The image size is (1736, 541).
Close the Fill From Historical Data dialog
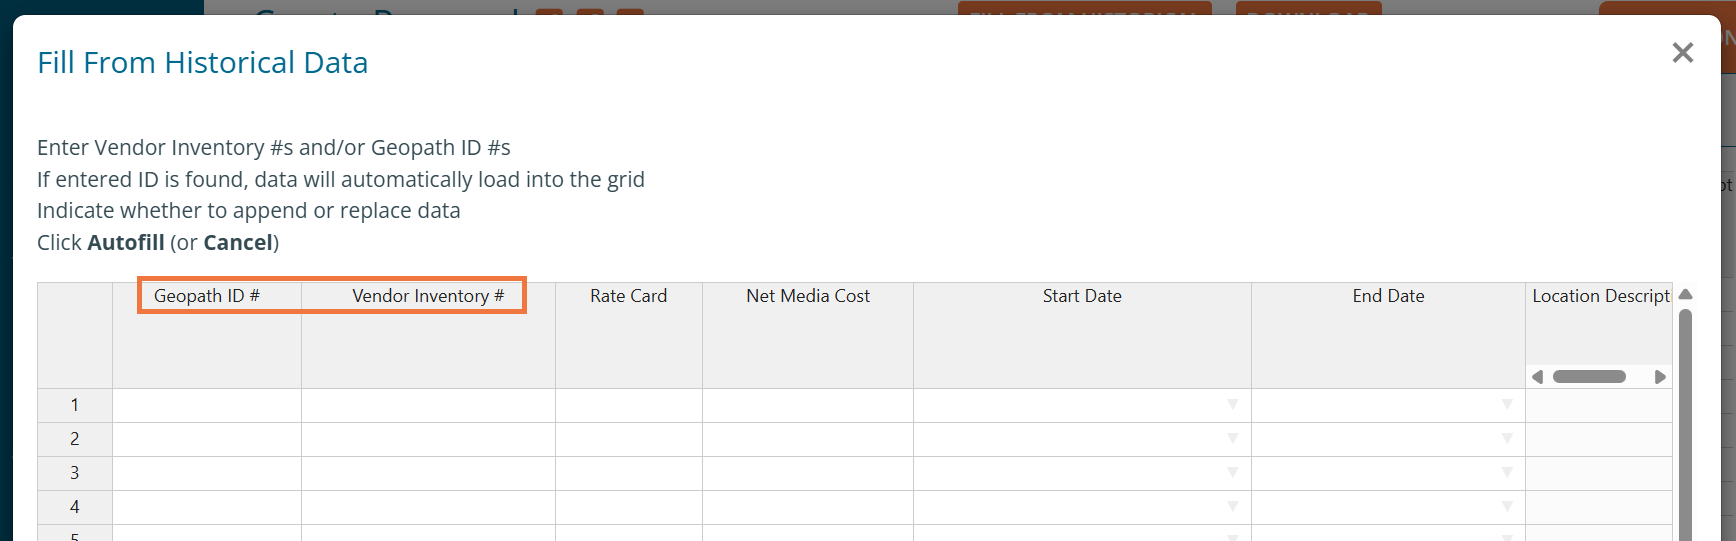[x=1682, y=53]
